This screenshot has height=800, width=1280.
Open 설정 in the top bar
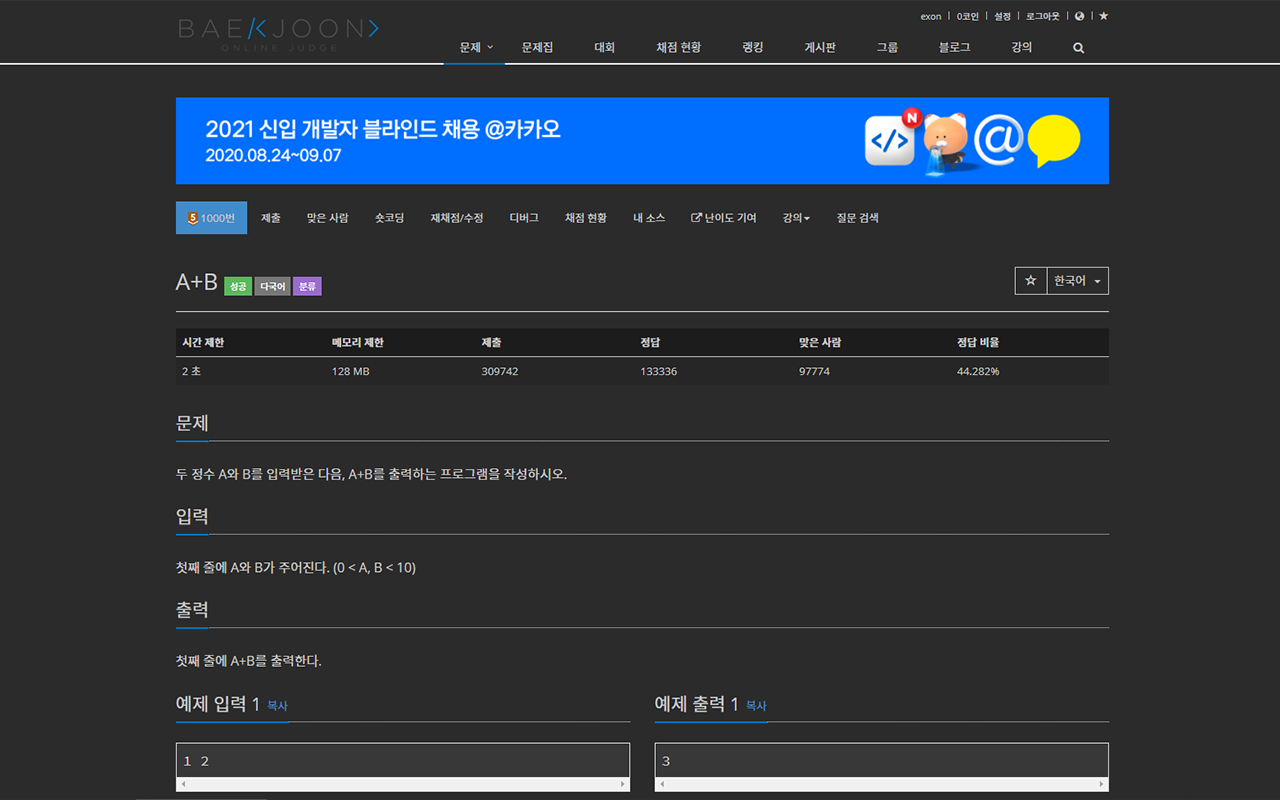pyautogui.click(x=1003, y=16)
